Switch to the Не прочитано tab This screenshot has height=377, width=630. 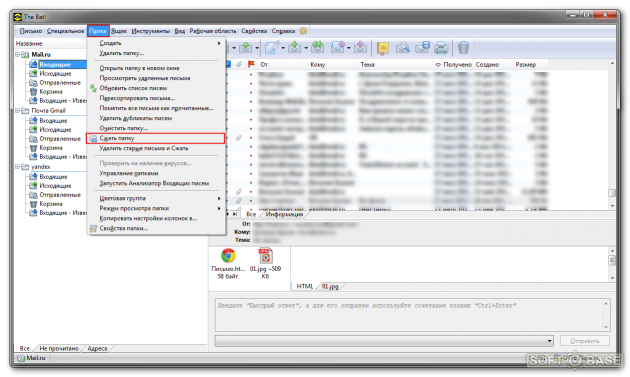59,348
